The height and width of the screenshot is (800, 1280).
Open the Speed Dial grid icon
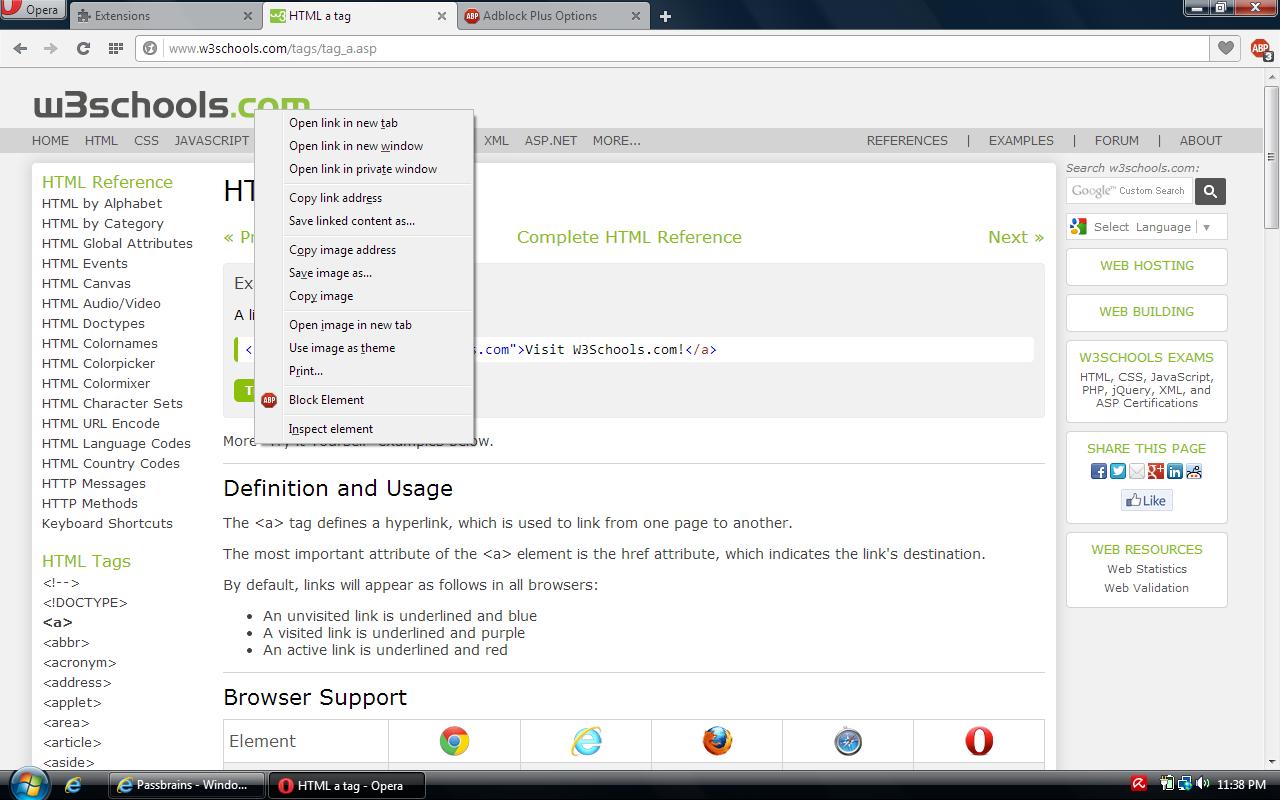[x=116, y=48]
